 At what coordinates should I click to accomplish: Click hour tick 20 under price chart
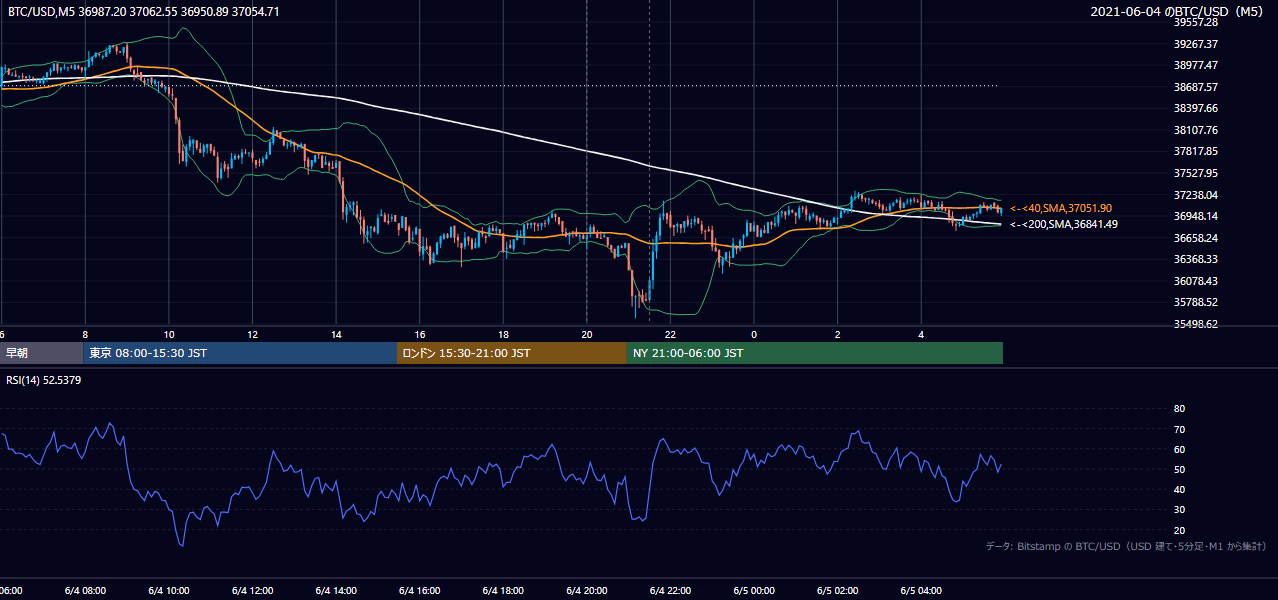pyautogui.click(x=587, y=335)
